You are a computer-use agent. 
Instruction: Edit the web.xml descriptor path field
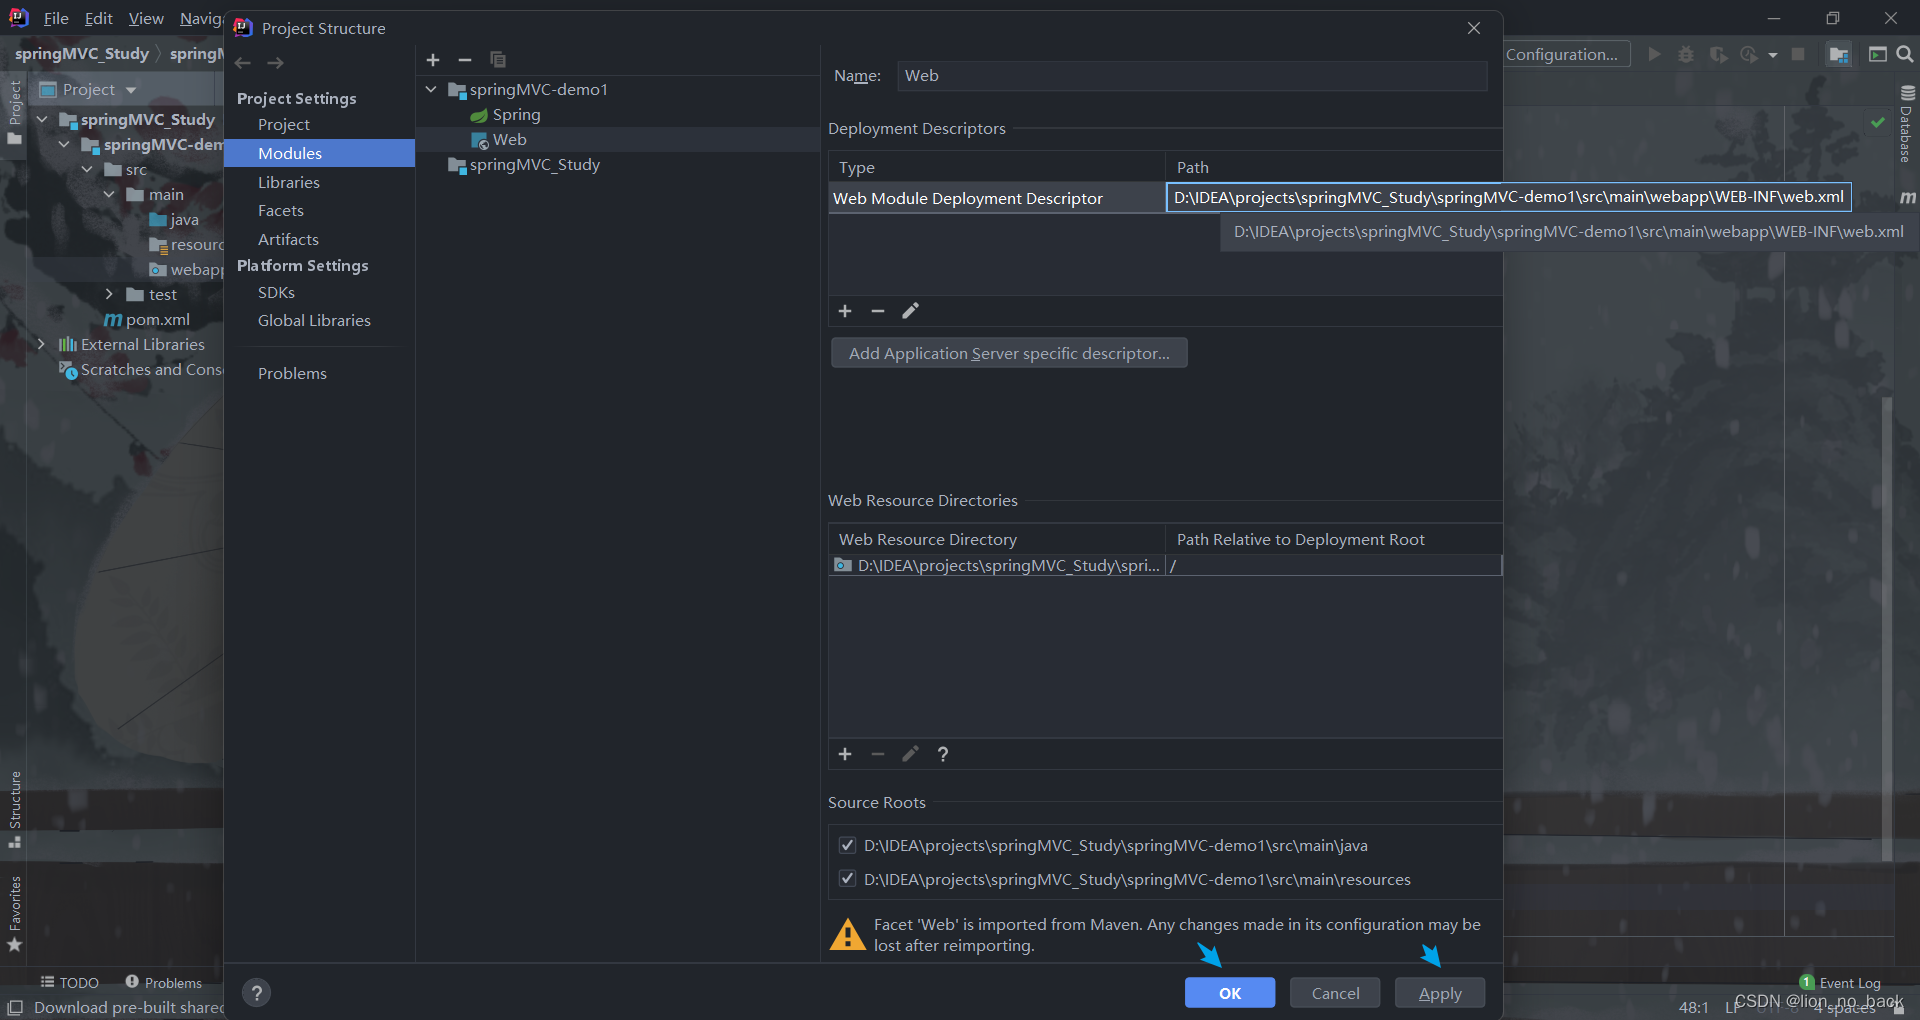coord(1509,197)
